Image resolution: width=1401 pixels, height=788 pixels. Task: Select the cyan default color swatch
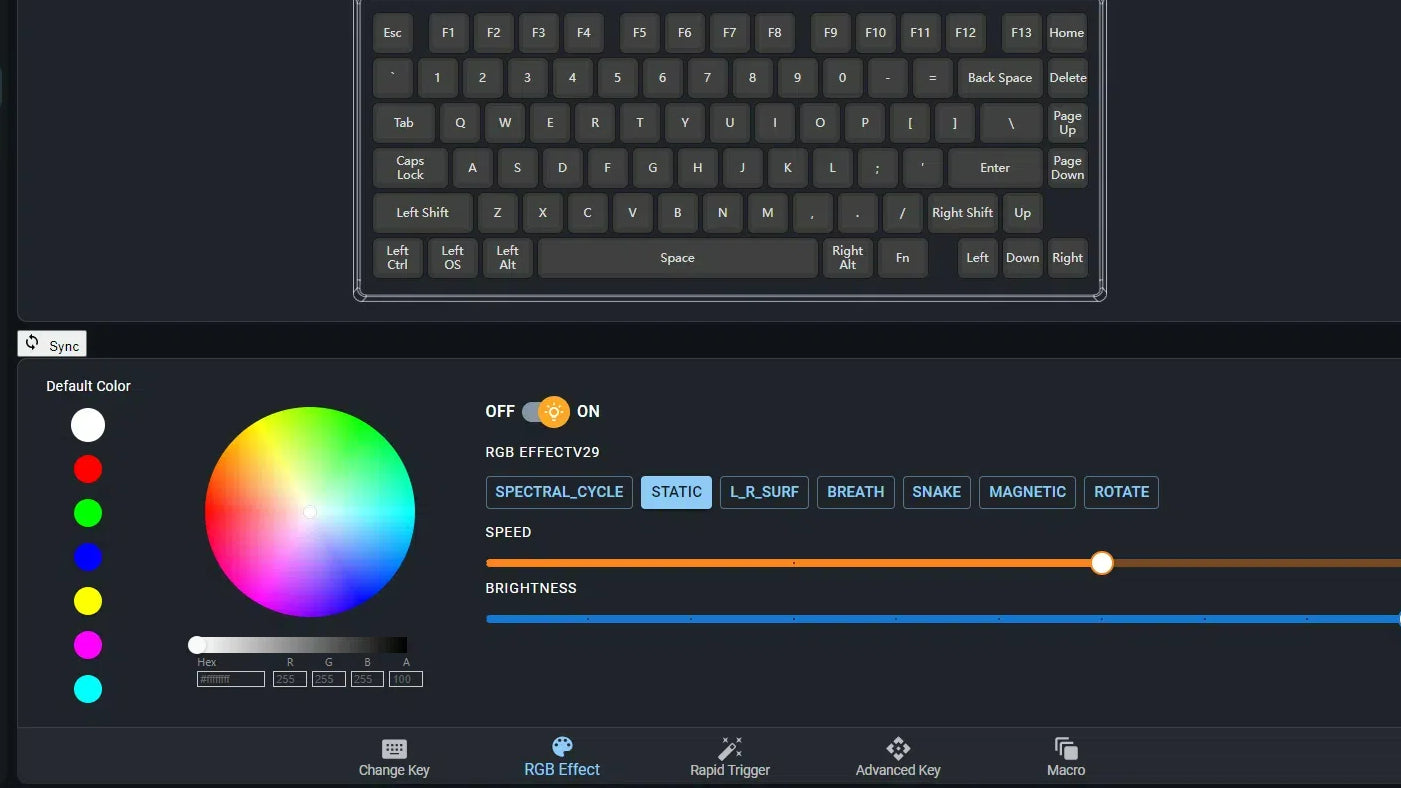coord(88,689)
